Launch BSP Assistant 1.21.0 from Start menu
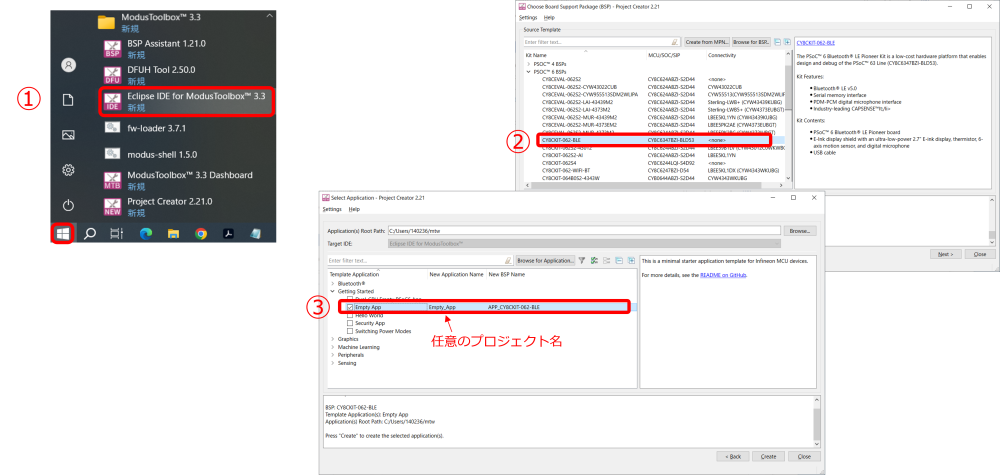 pyautogui.click(x=185, y=48)
